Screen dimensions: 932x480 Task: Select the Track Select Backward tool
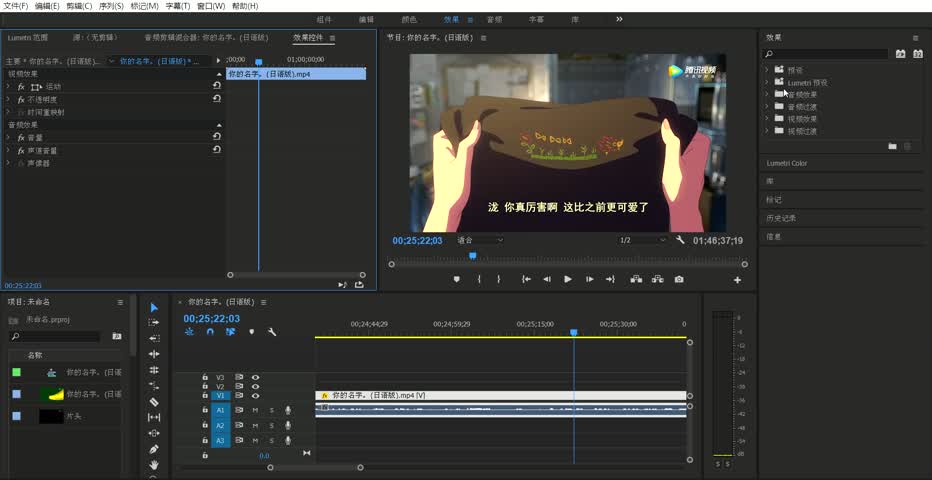tap(154, 338)
